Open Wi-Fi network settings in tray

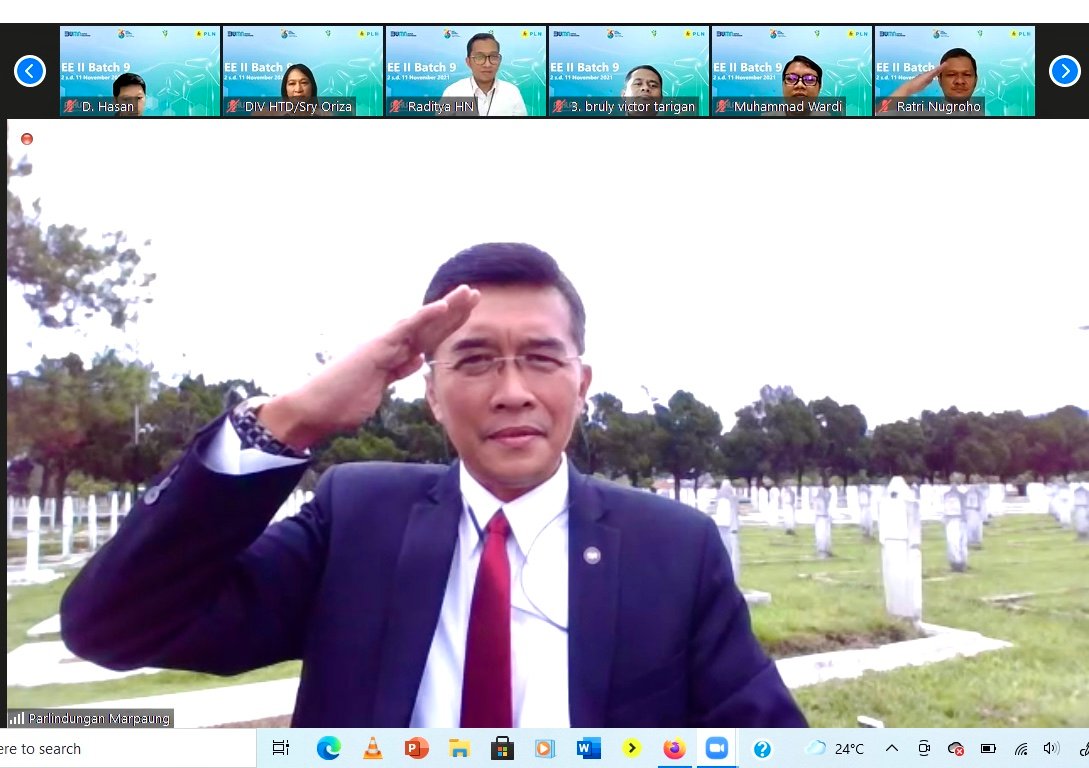(x=1020, y=748)
